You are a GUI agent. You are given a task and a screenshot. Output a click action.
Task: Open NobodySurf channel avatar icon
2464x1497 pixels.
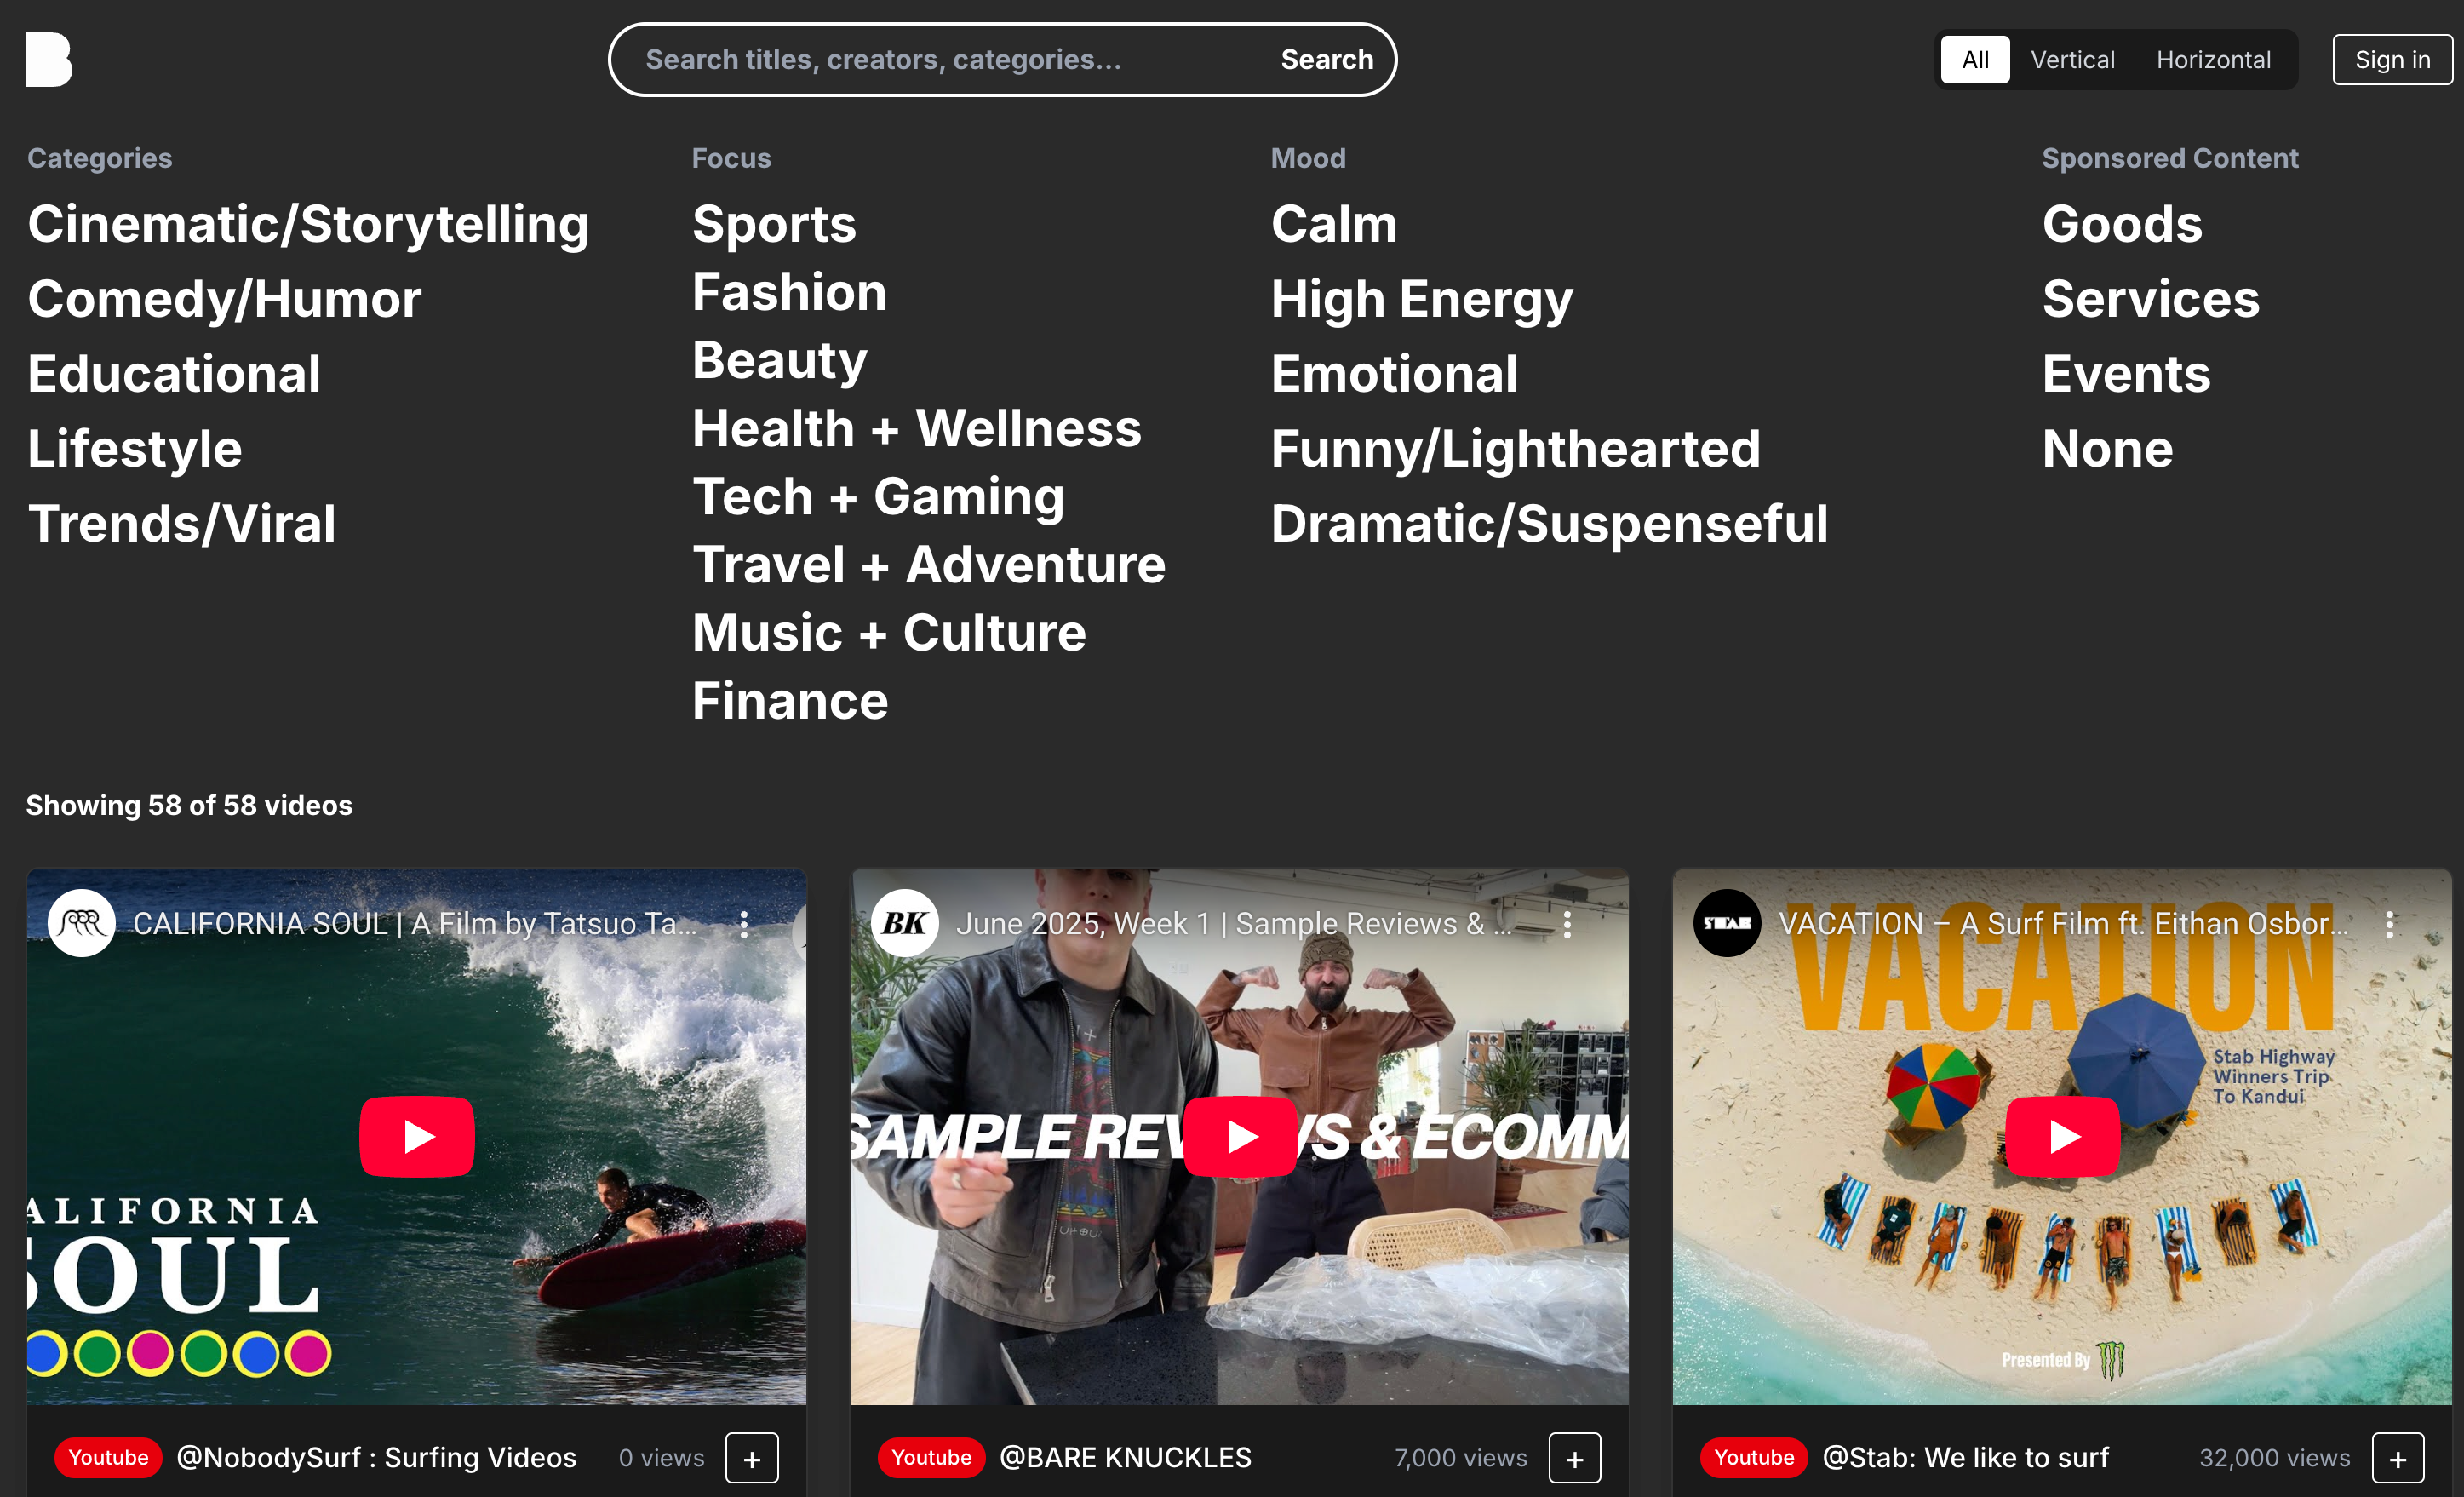pyautogui.click(x=82, y=923)
